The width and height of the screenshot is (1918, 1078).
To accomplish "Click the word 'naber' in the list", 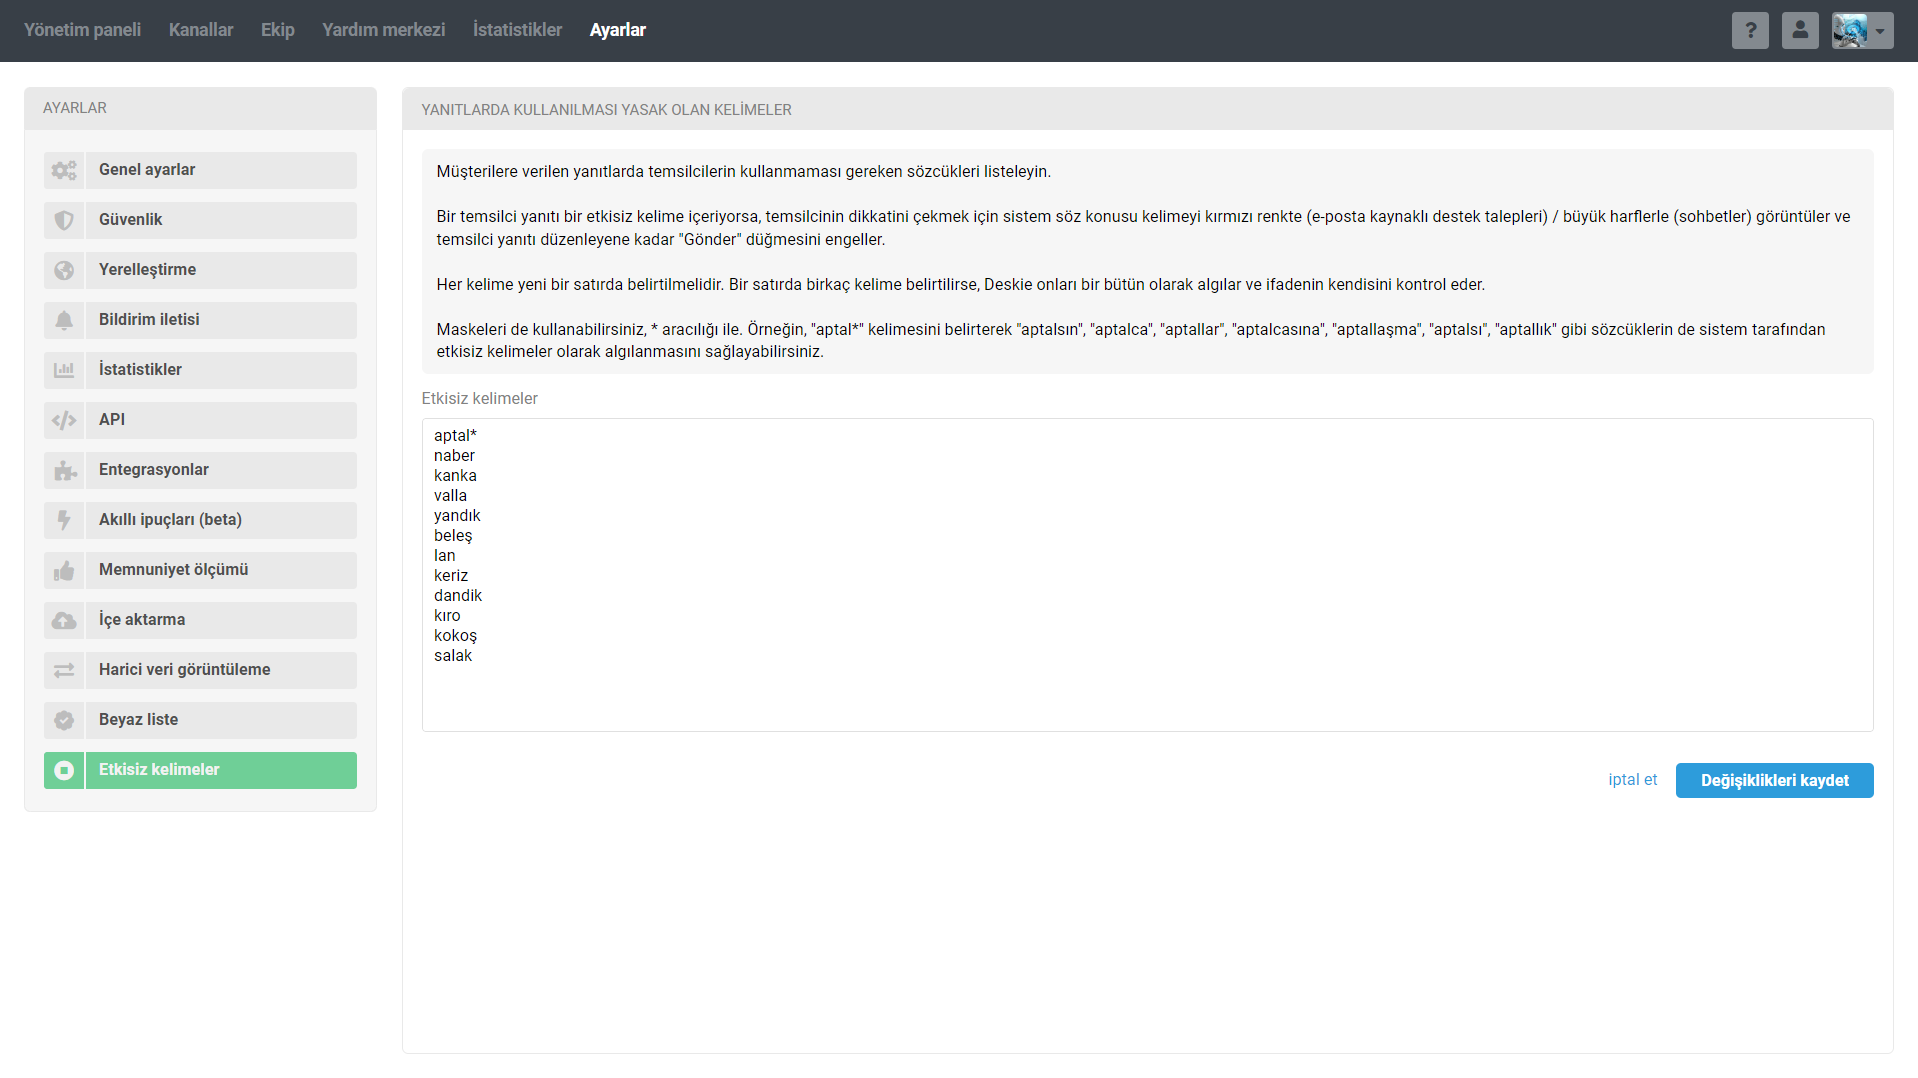I will click(454, 456).
